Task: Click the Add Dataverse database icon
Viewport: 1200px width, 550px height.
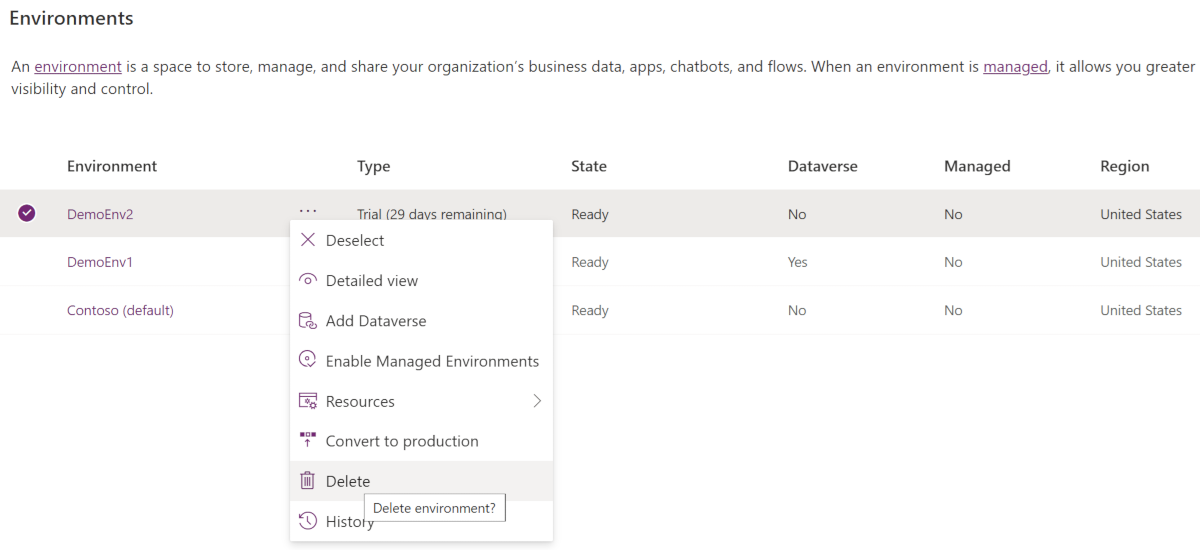Action: coord(308,321)
